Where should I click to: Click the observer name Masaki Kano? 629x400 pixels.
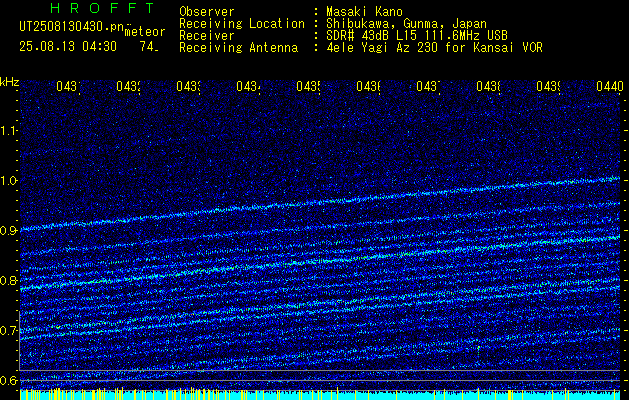(365, 12)
